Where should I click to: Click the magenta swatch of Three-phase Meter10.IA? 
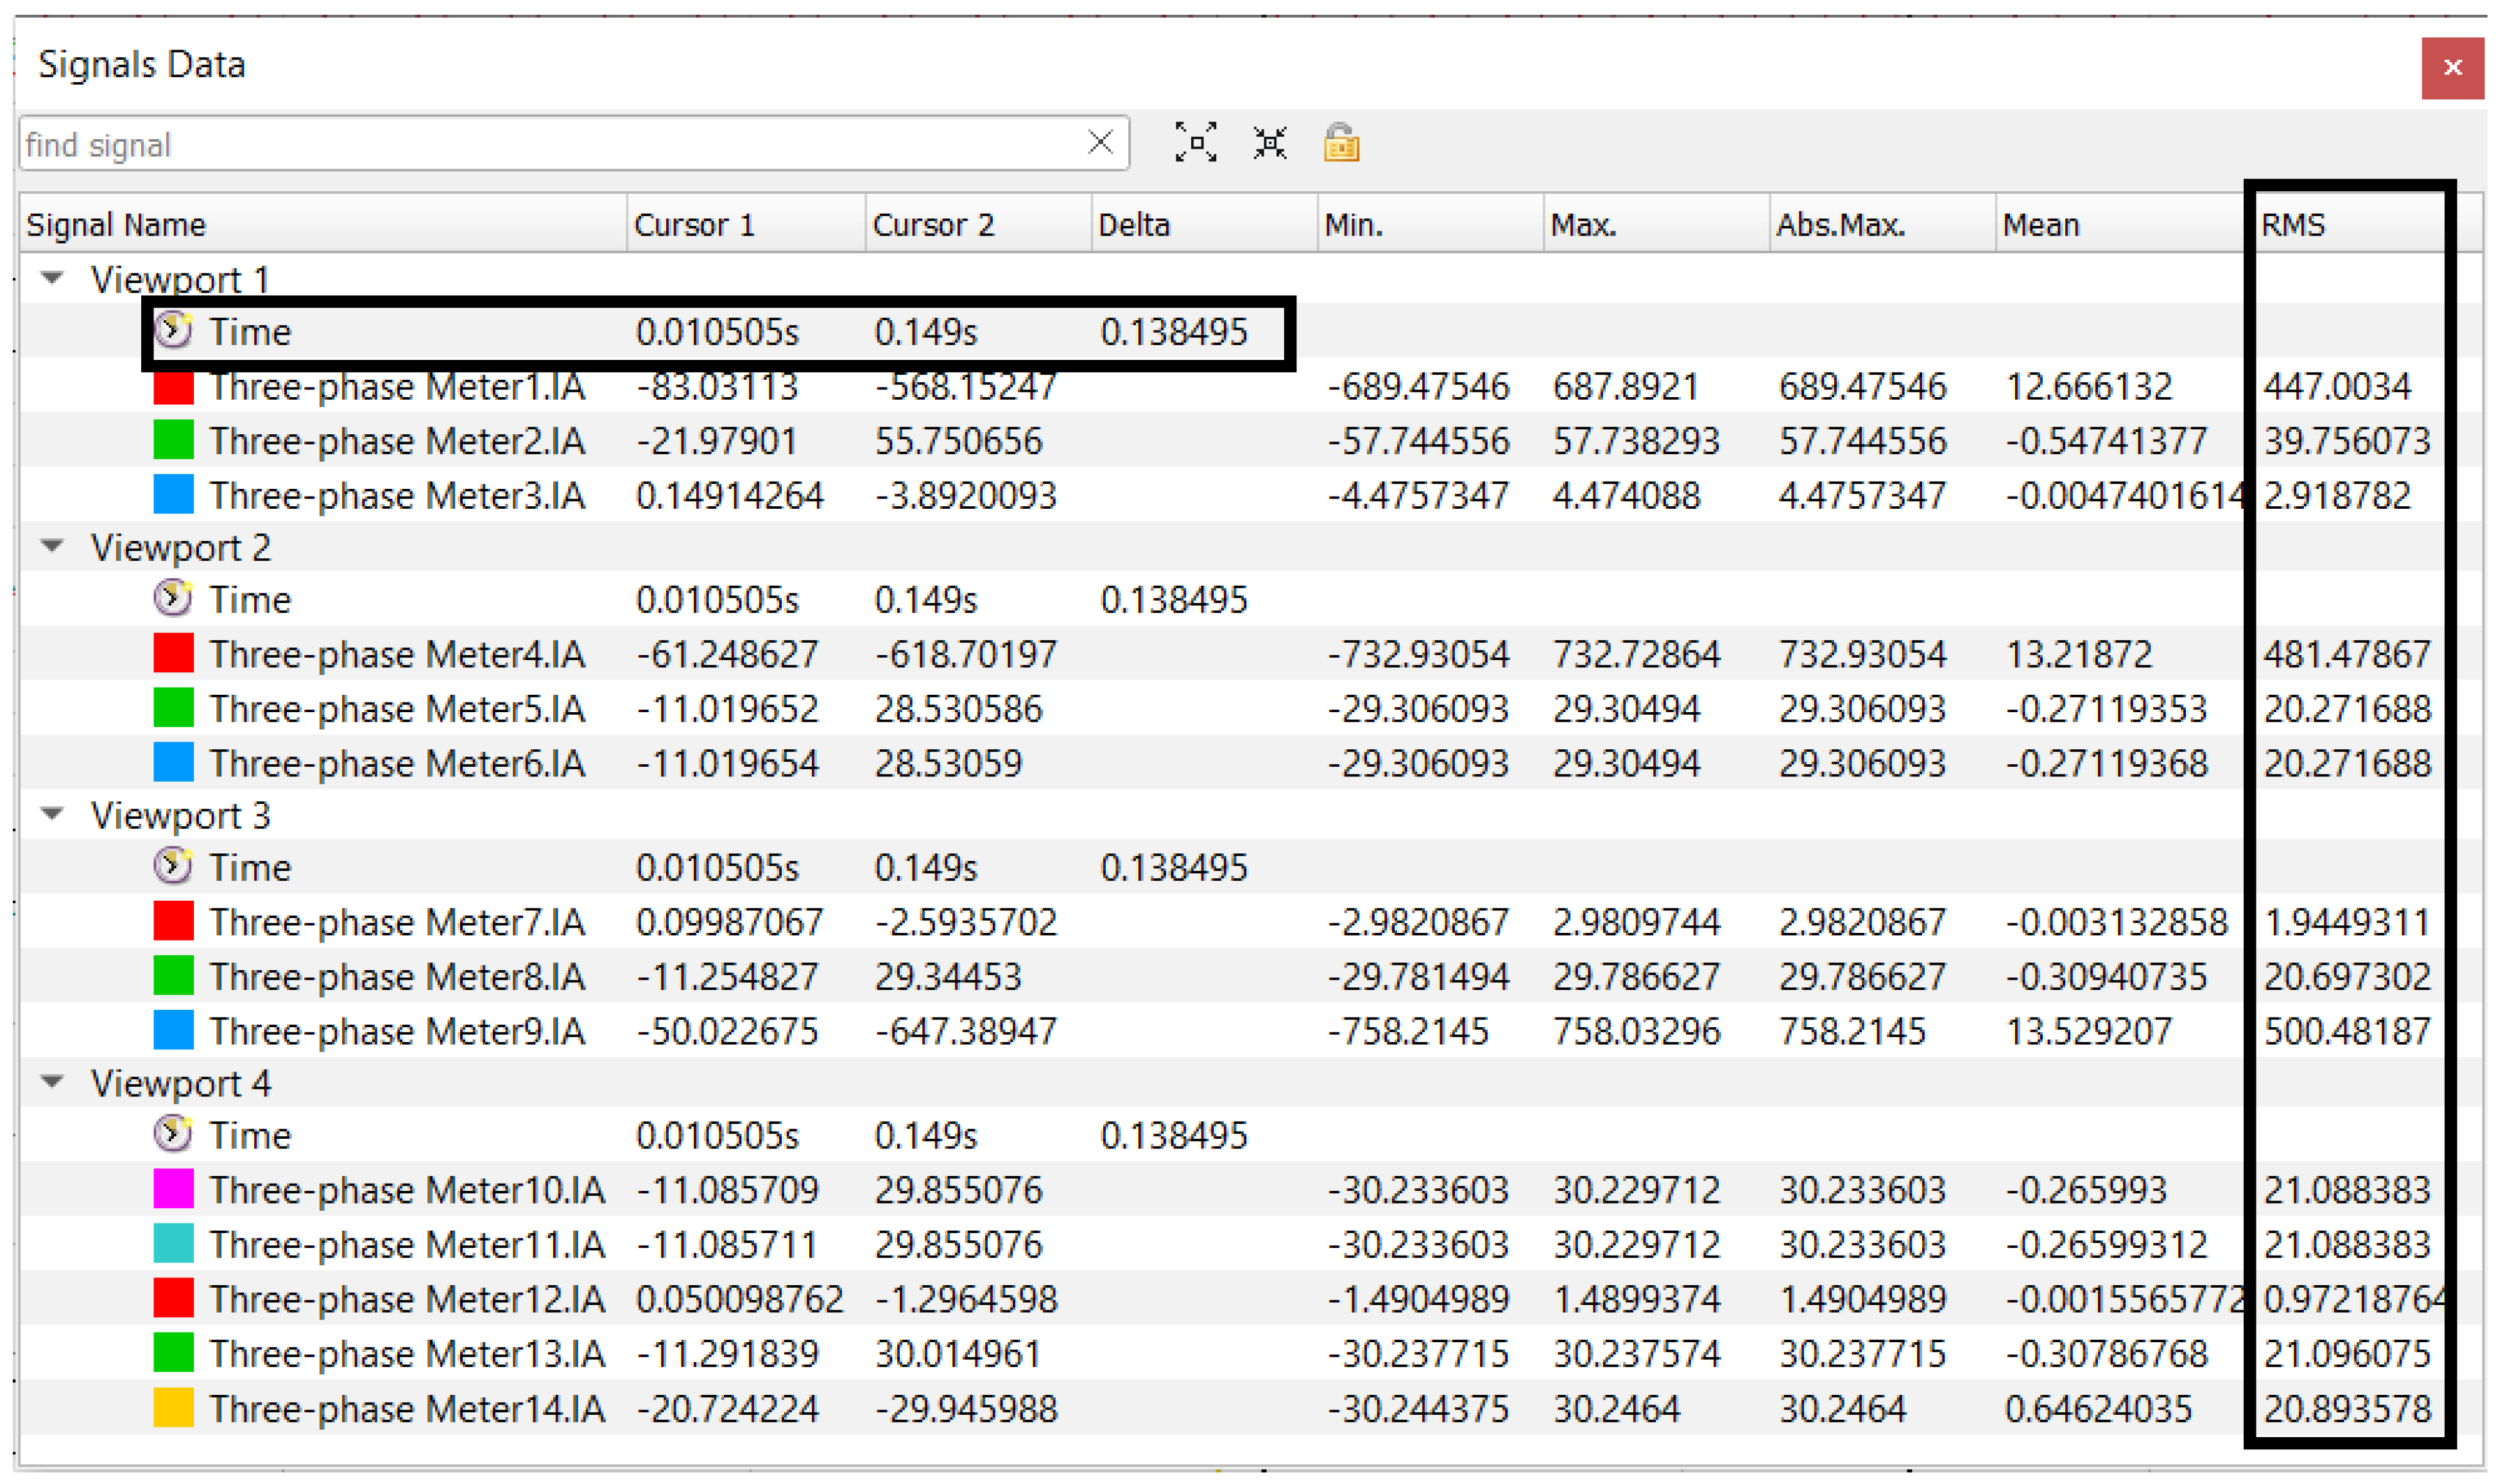[173, 1190]
